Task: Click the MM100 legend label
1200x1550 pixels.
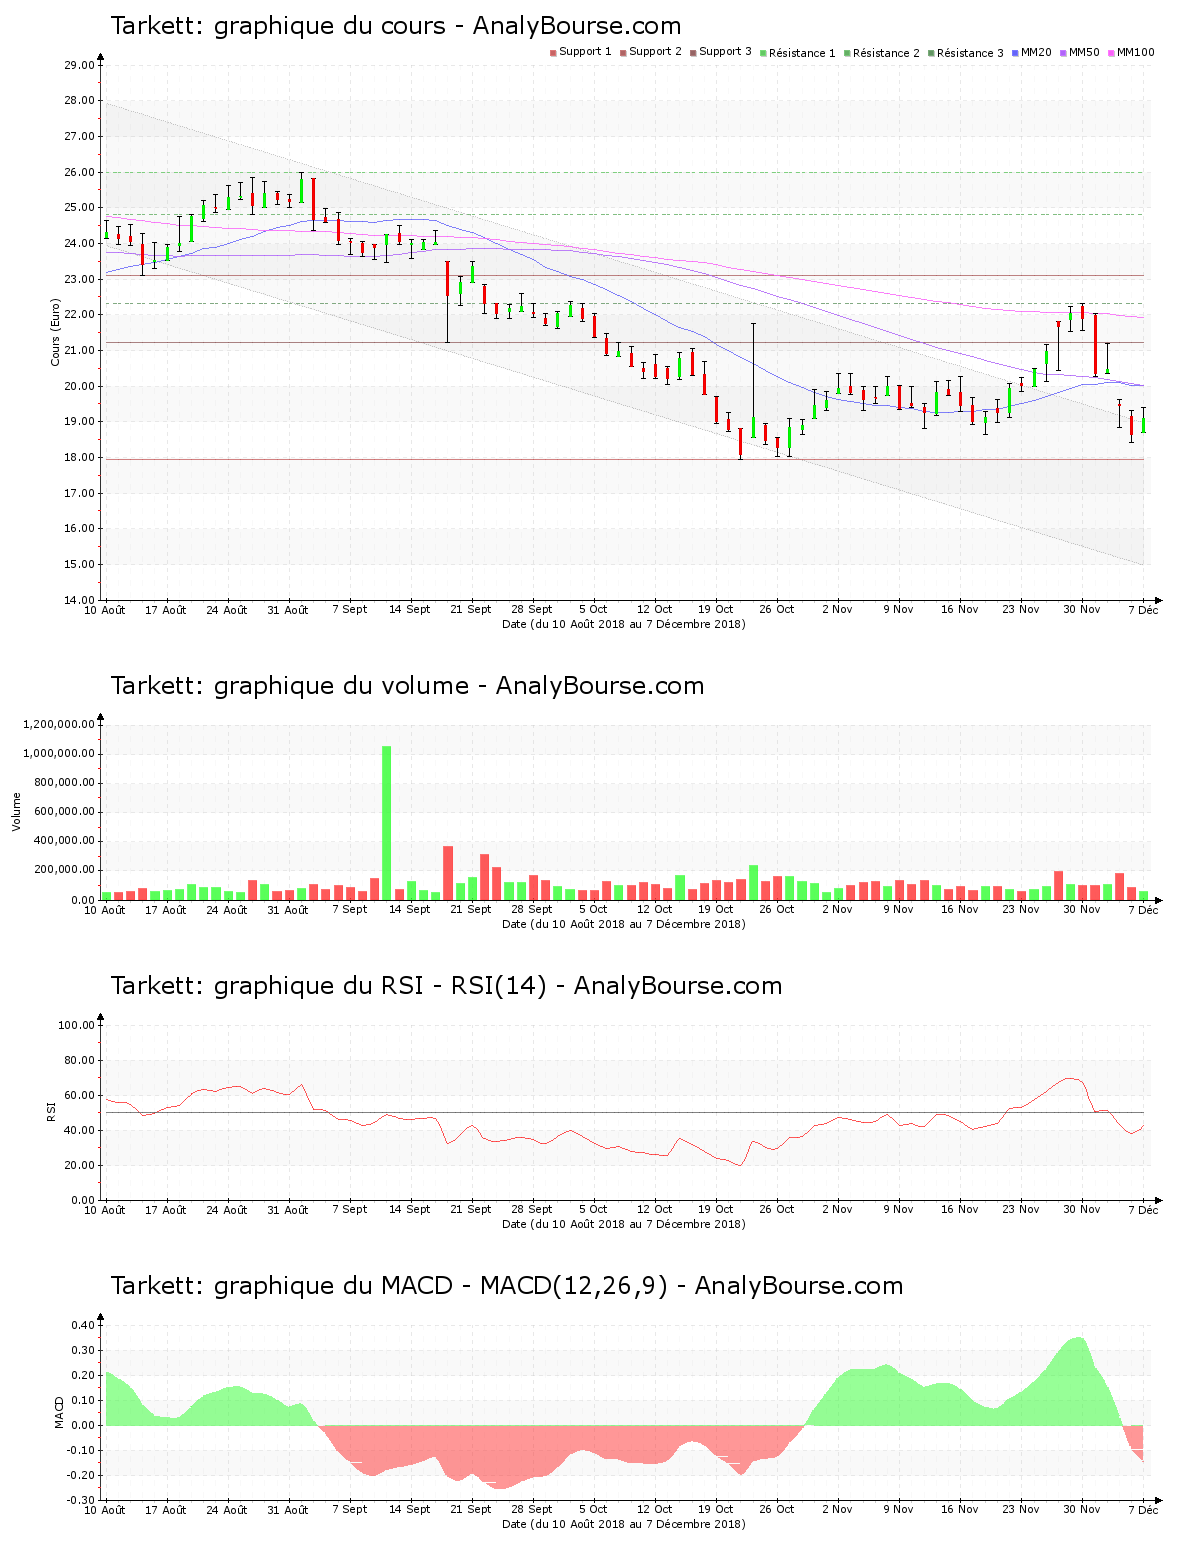Action: (1135, 52)
